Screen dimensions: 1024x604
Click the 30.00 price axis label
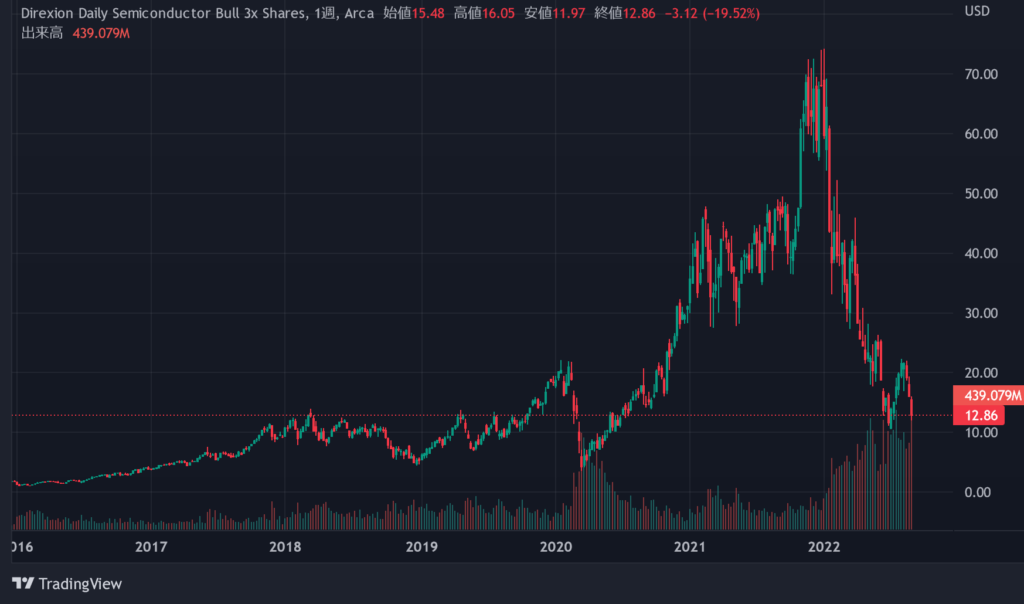pos(981,313)
